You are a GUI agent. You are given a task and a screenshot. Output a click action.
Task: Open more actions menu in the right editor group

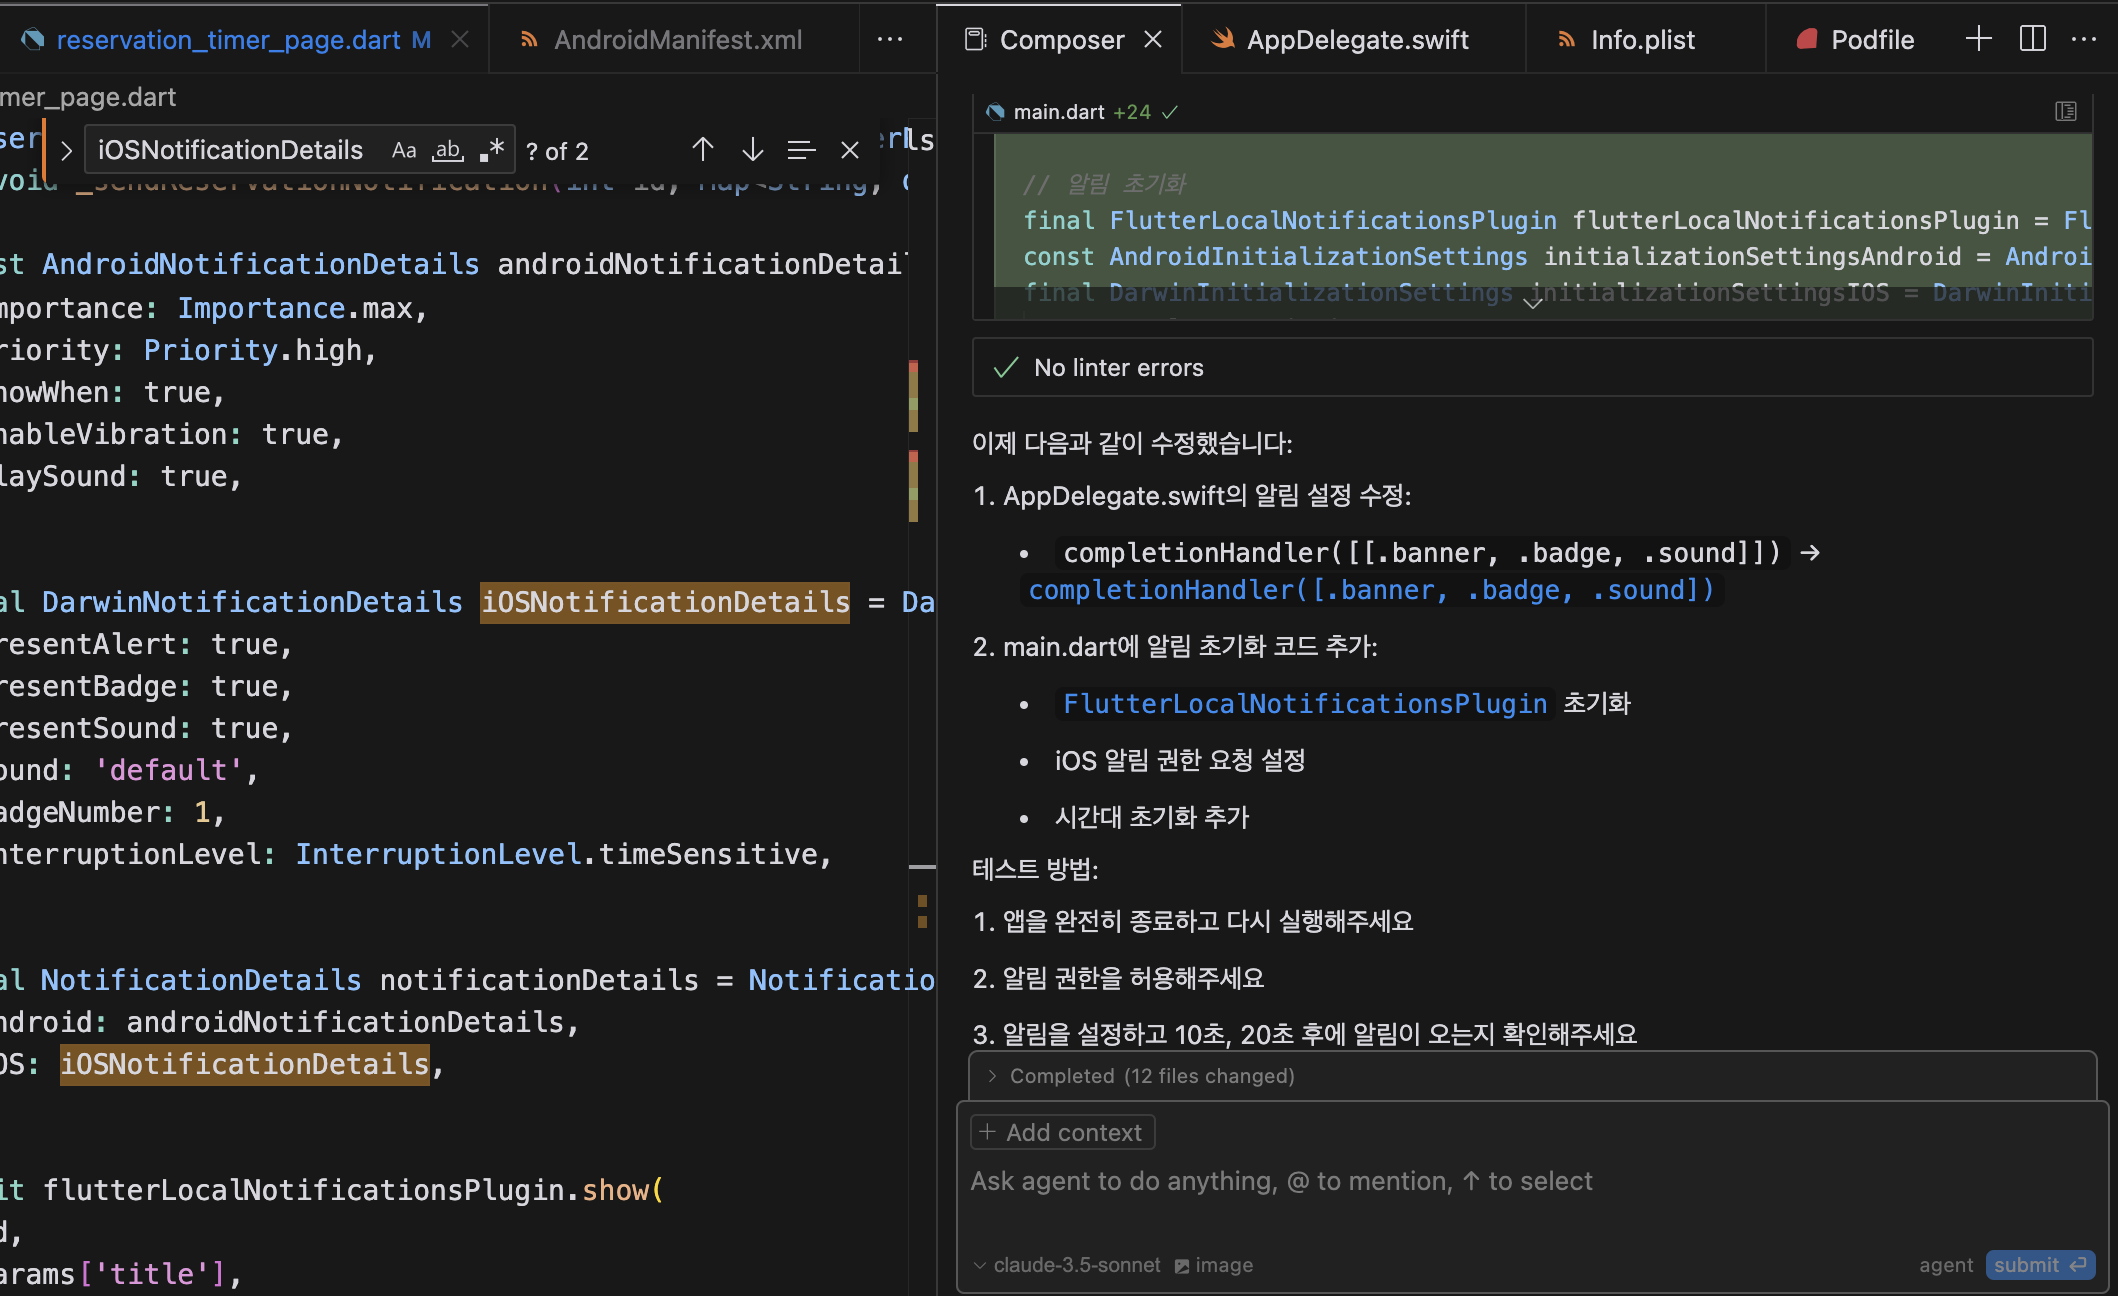tap(2084, 39)
